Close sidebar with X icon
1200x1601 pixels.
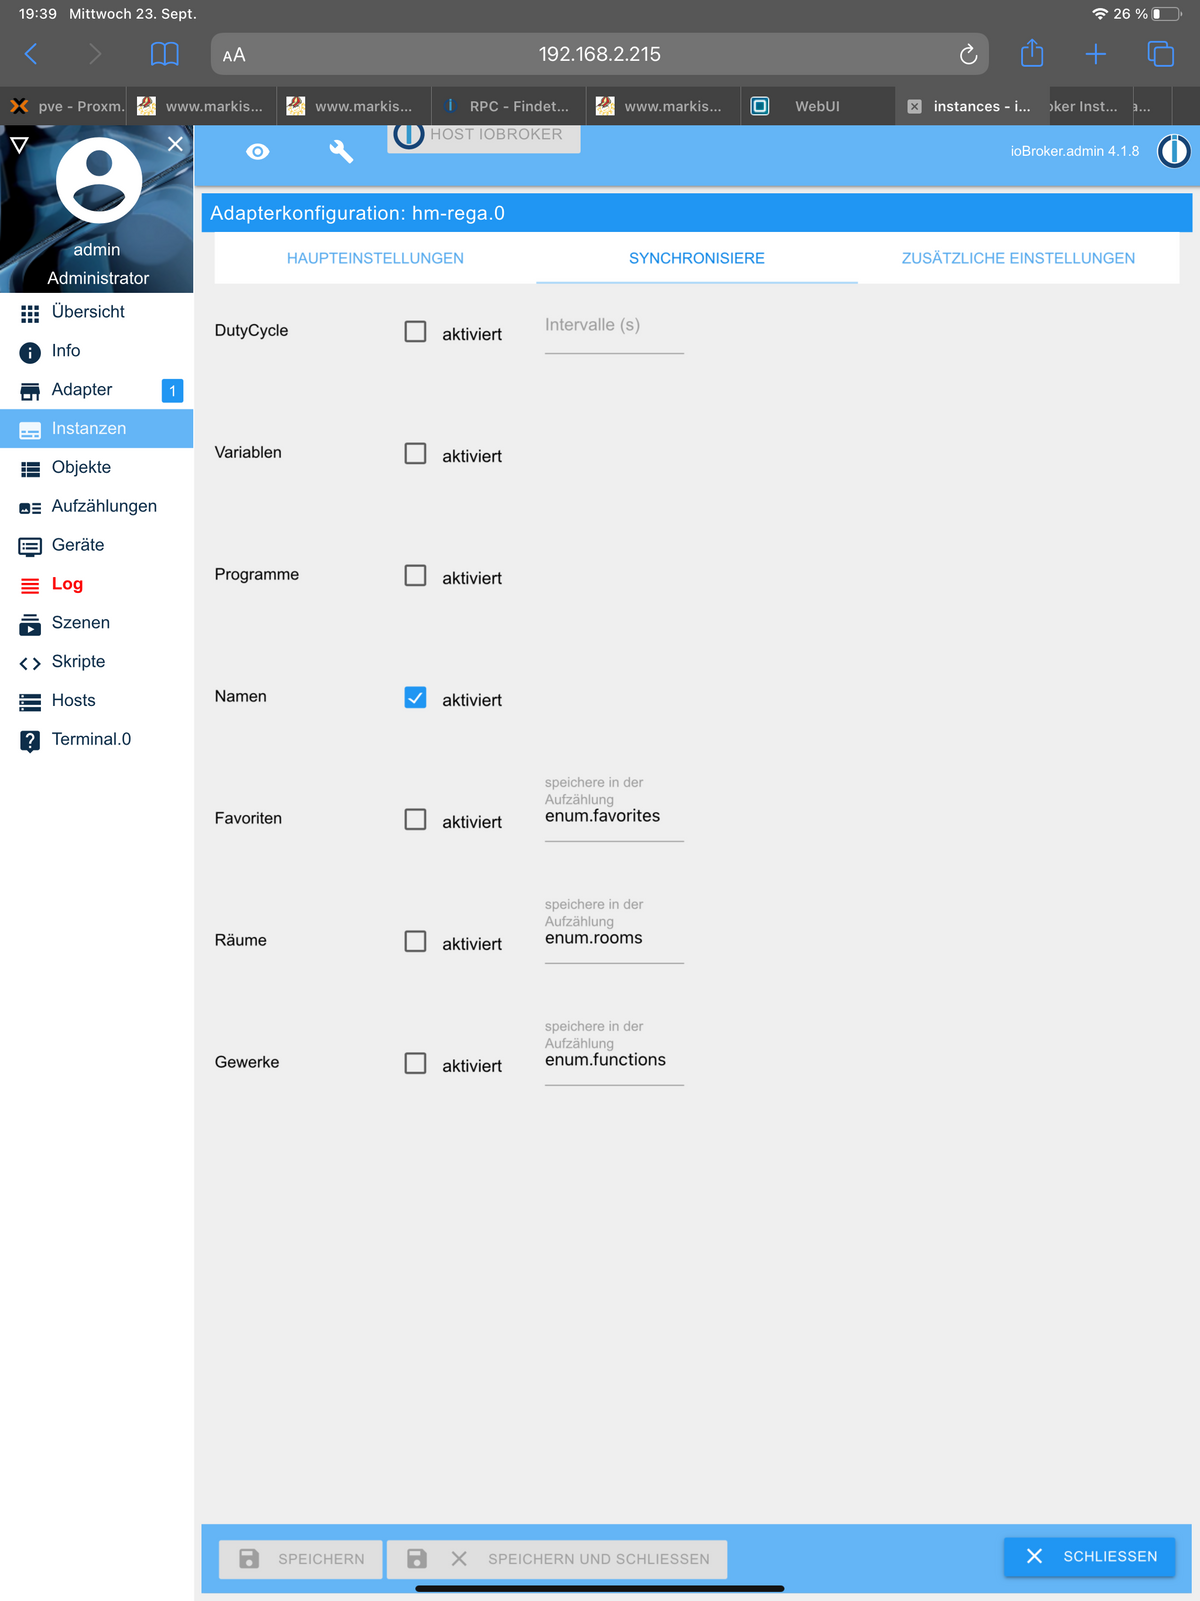pos(175,144)
